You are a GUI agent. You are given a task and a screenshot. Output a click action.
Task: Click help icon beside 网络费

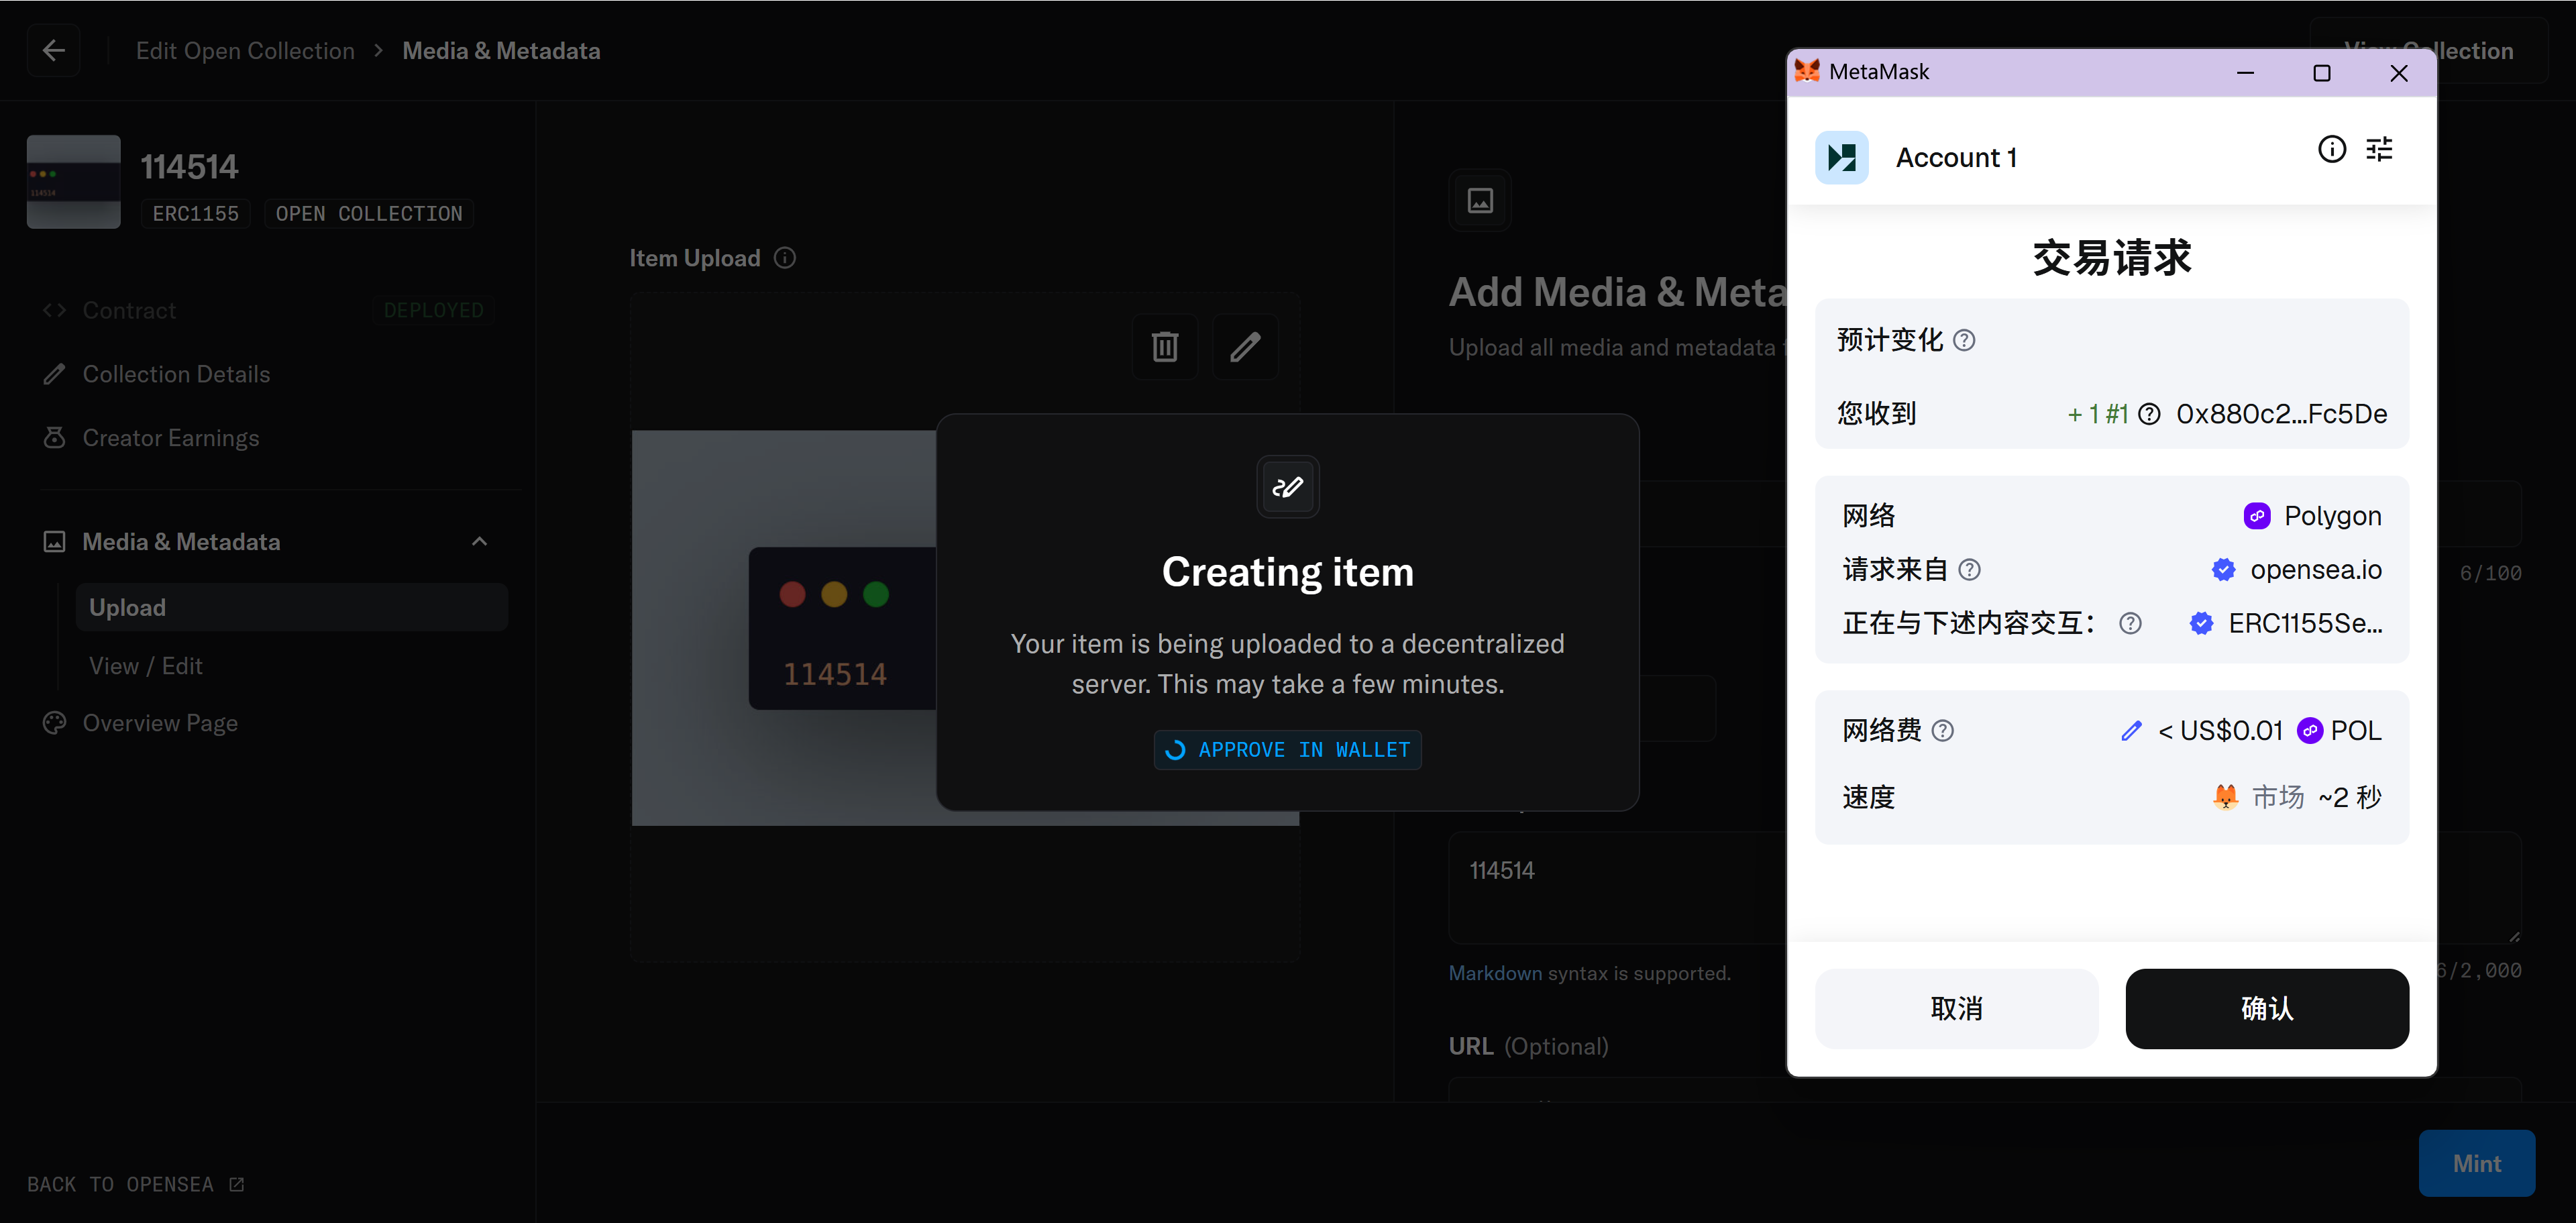pos(1942,731)
